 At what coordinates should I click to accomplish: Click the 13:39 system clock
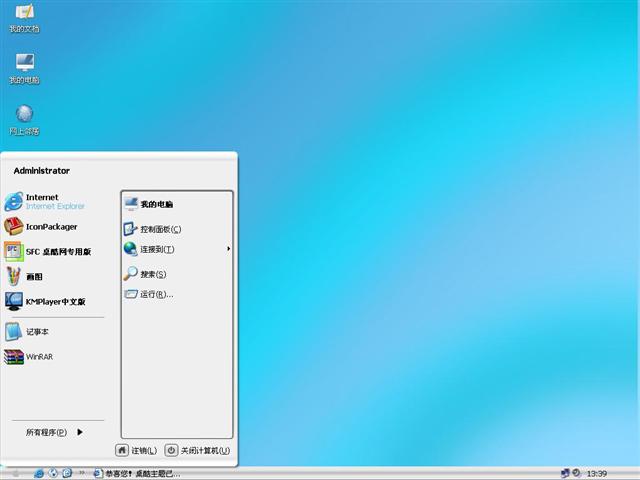[597, 474]
